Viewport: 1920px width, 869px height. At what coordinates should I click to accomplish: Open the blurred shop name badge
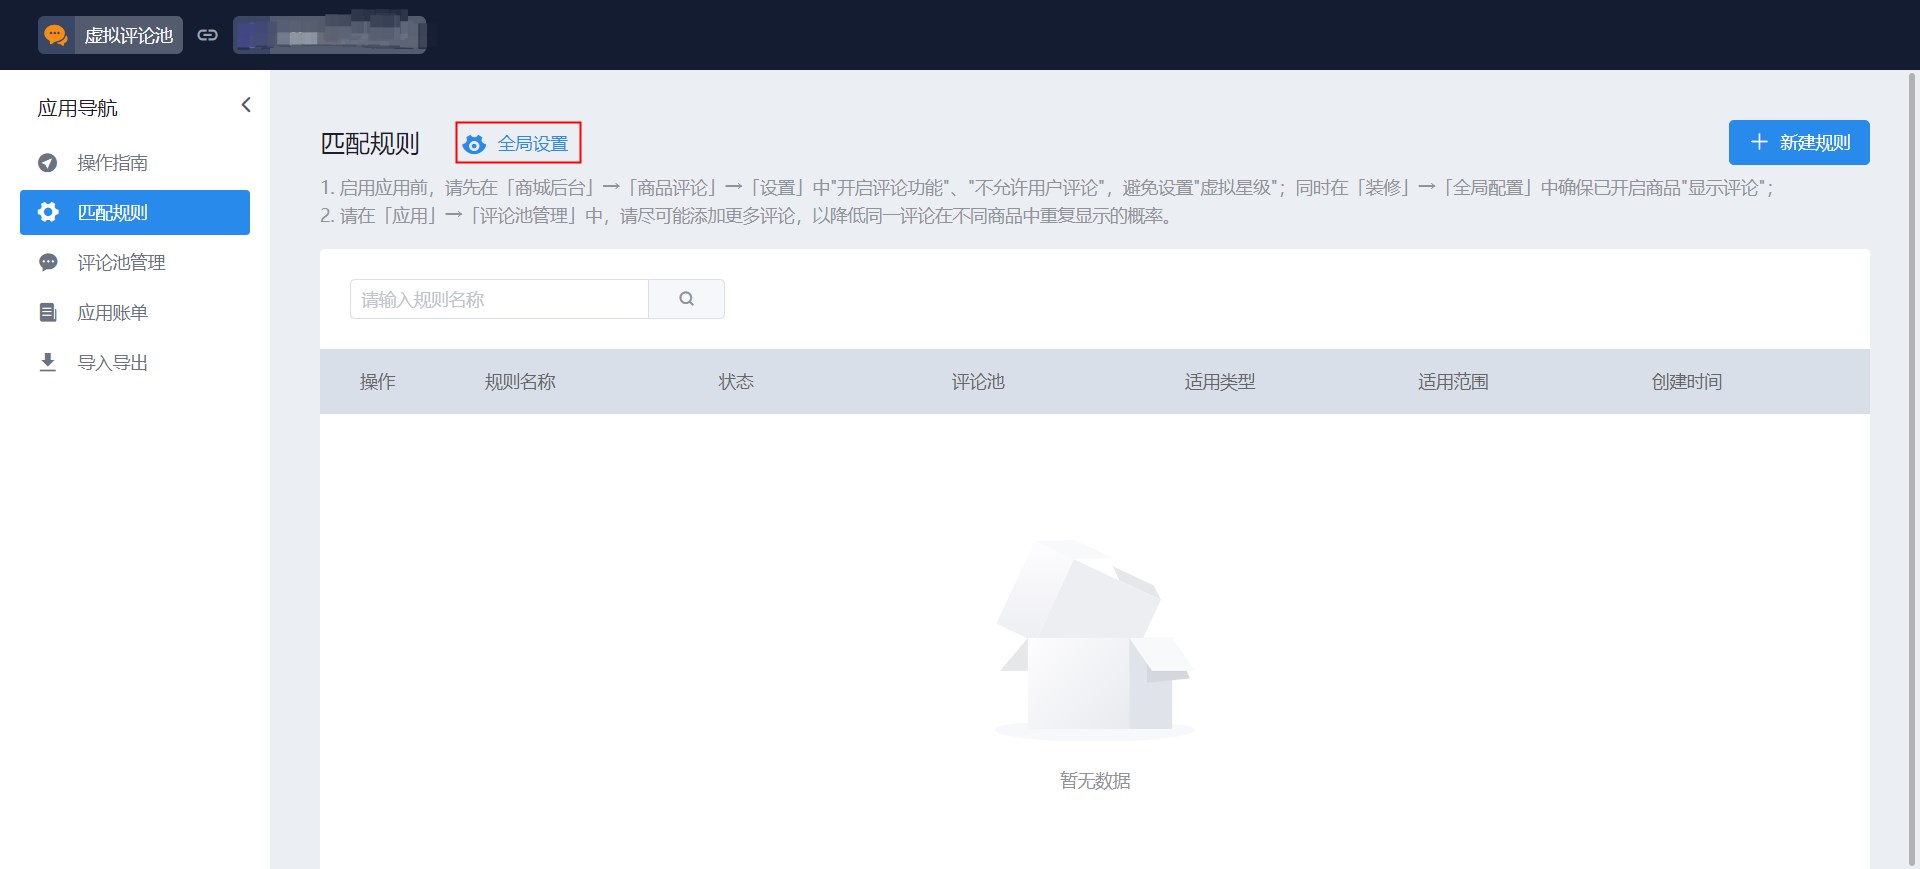tap(330, 35)
